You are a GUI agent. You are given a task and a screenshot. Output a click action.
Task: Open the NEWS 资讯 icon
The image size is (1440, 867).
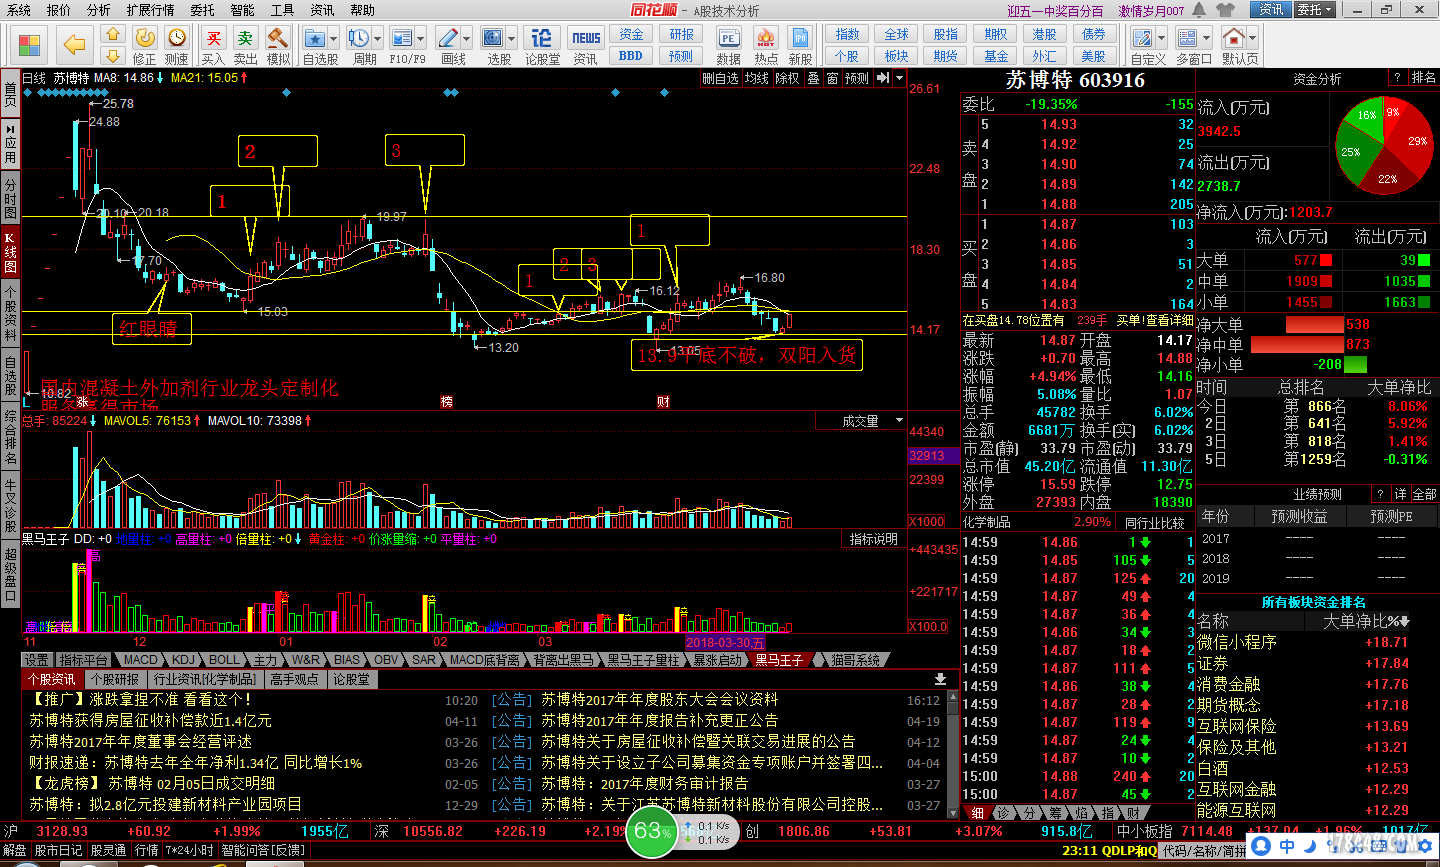tap(586, 38)
